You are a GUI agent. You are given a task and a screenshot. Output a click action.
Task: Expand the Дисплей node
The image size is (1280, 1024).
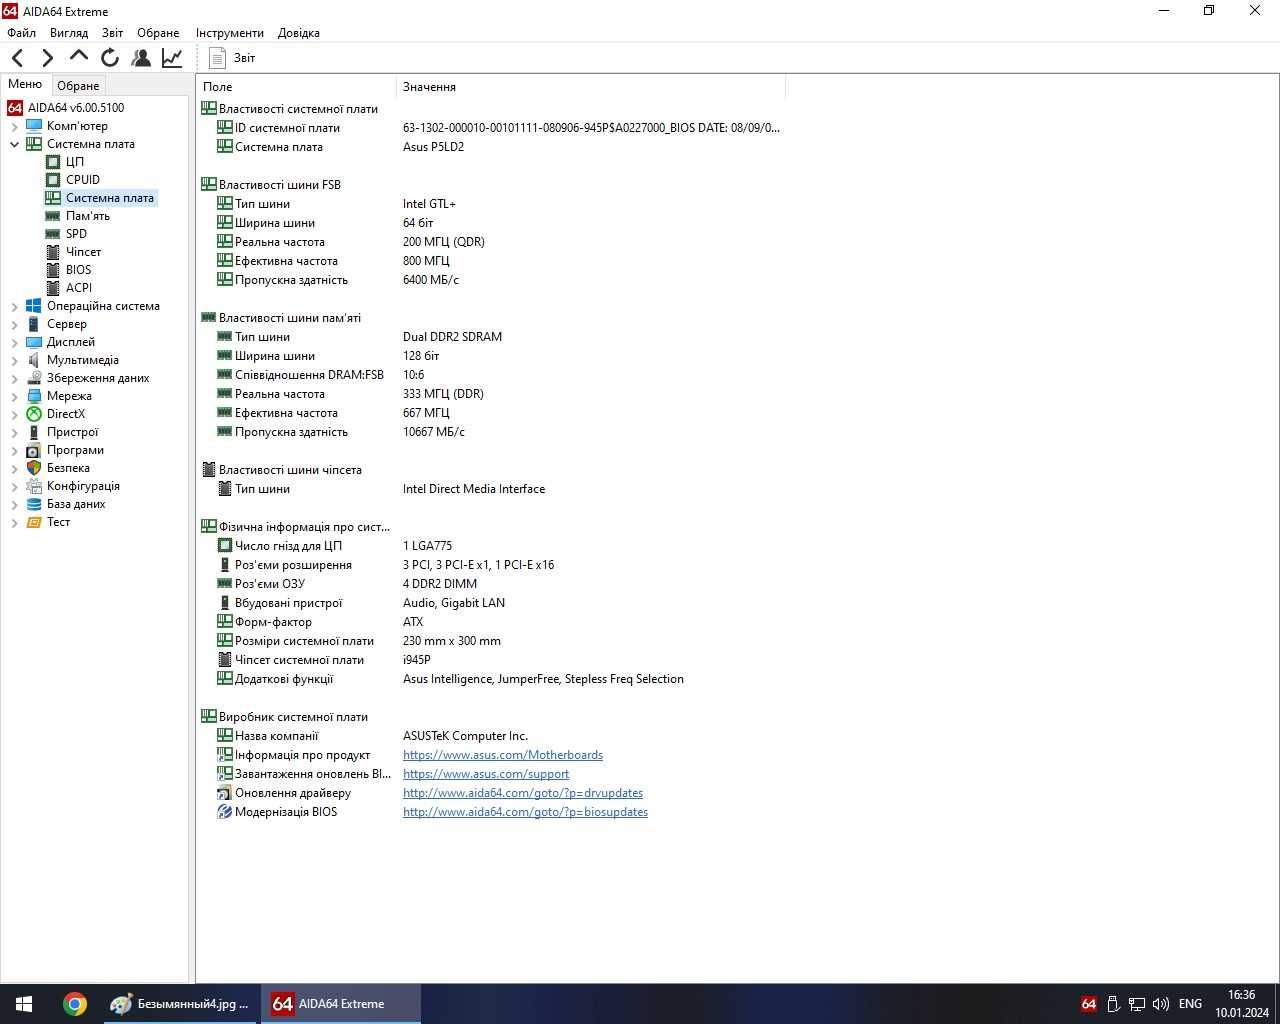[14, 342]
